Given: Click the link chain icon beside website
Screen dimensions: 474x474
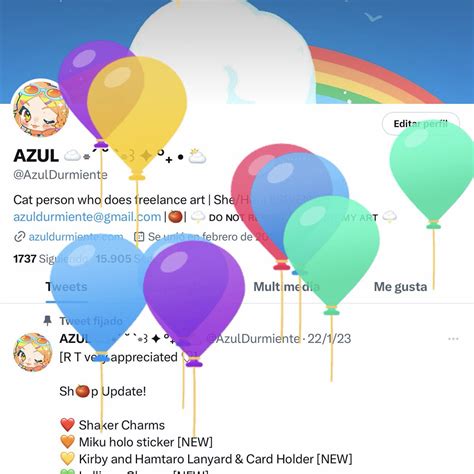Looking at the screenshot, I should tap(20, 237).
